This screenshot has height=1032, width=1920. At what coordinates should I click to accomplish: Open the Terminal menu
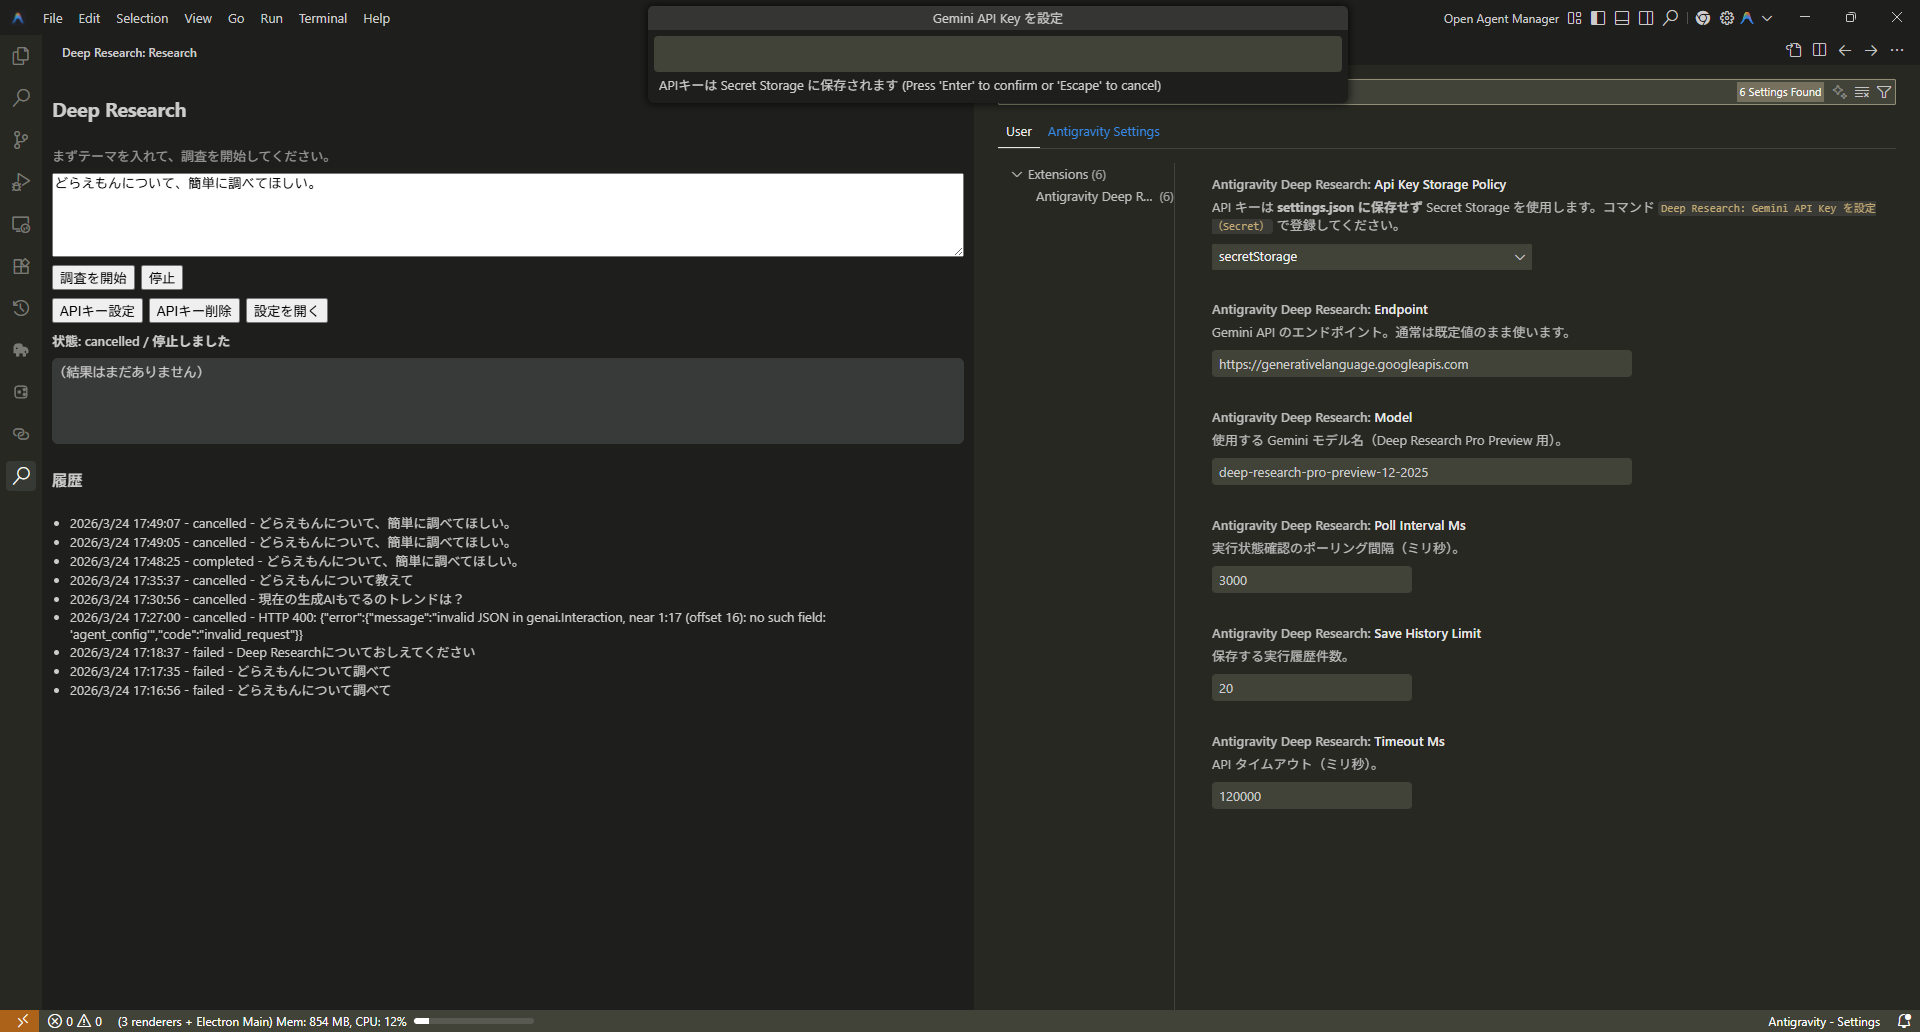322,18
